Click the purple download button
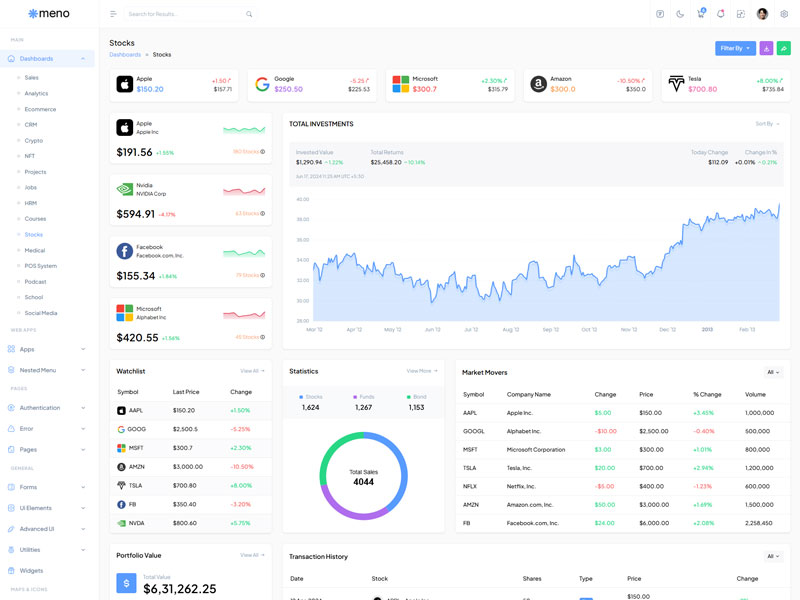This screenshot has width=800, height=600. click(766, 48)
